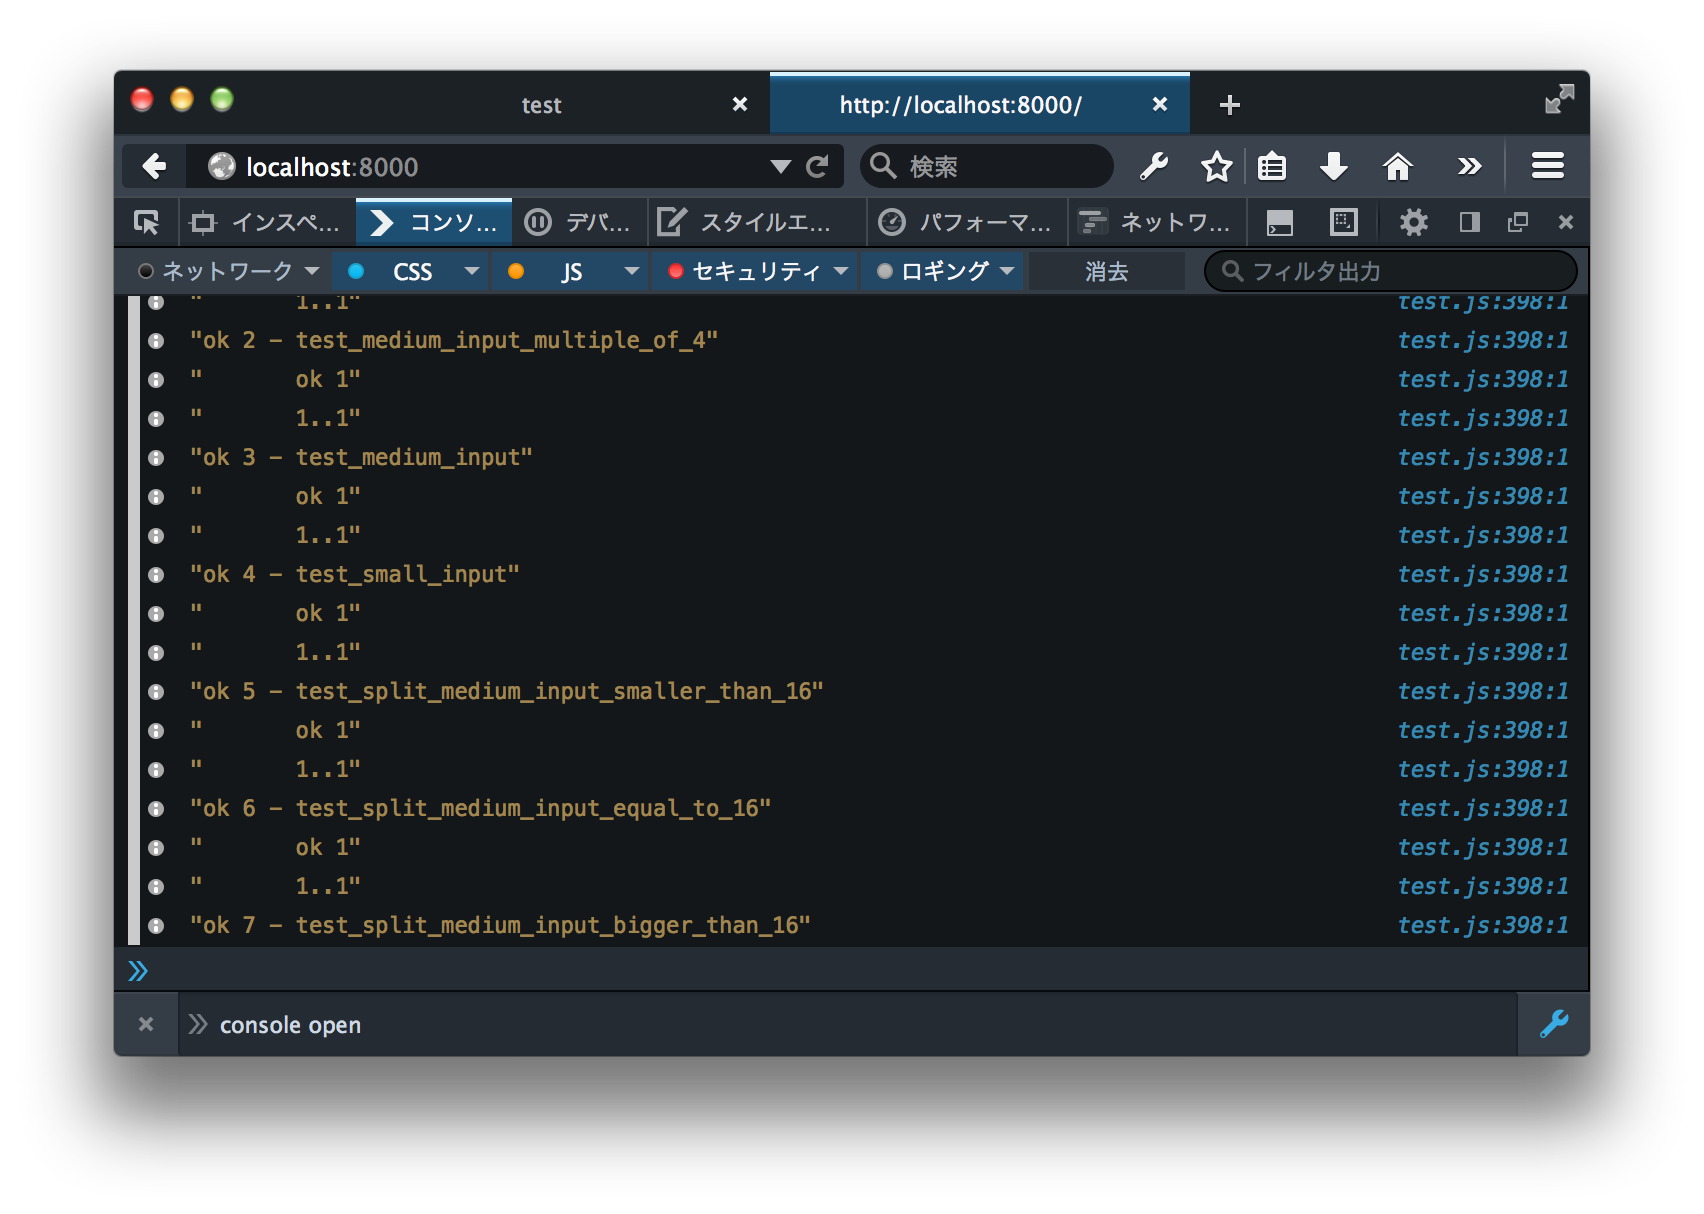Image resolution: width=1704 pixels, height=1214 pixels.
Task: Toggle the JS log filter
Action: (571, 270)
